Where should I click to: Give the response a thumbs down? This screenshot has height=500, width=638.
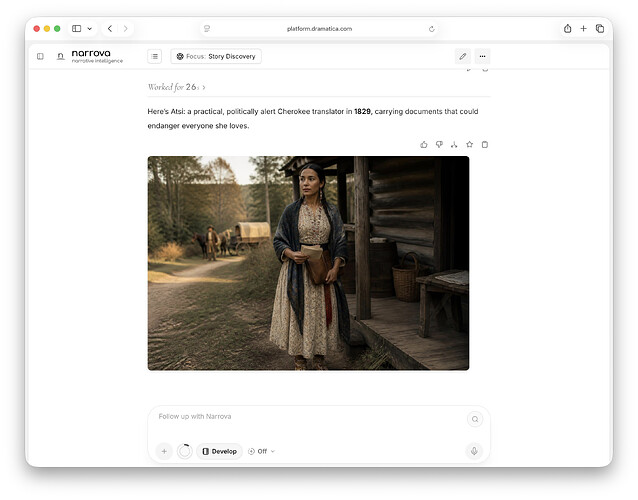(439, 144)
